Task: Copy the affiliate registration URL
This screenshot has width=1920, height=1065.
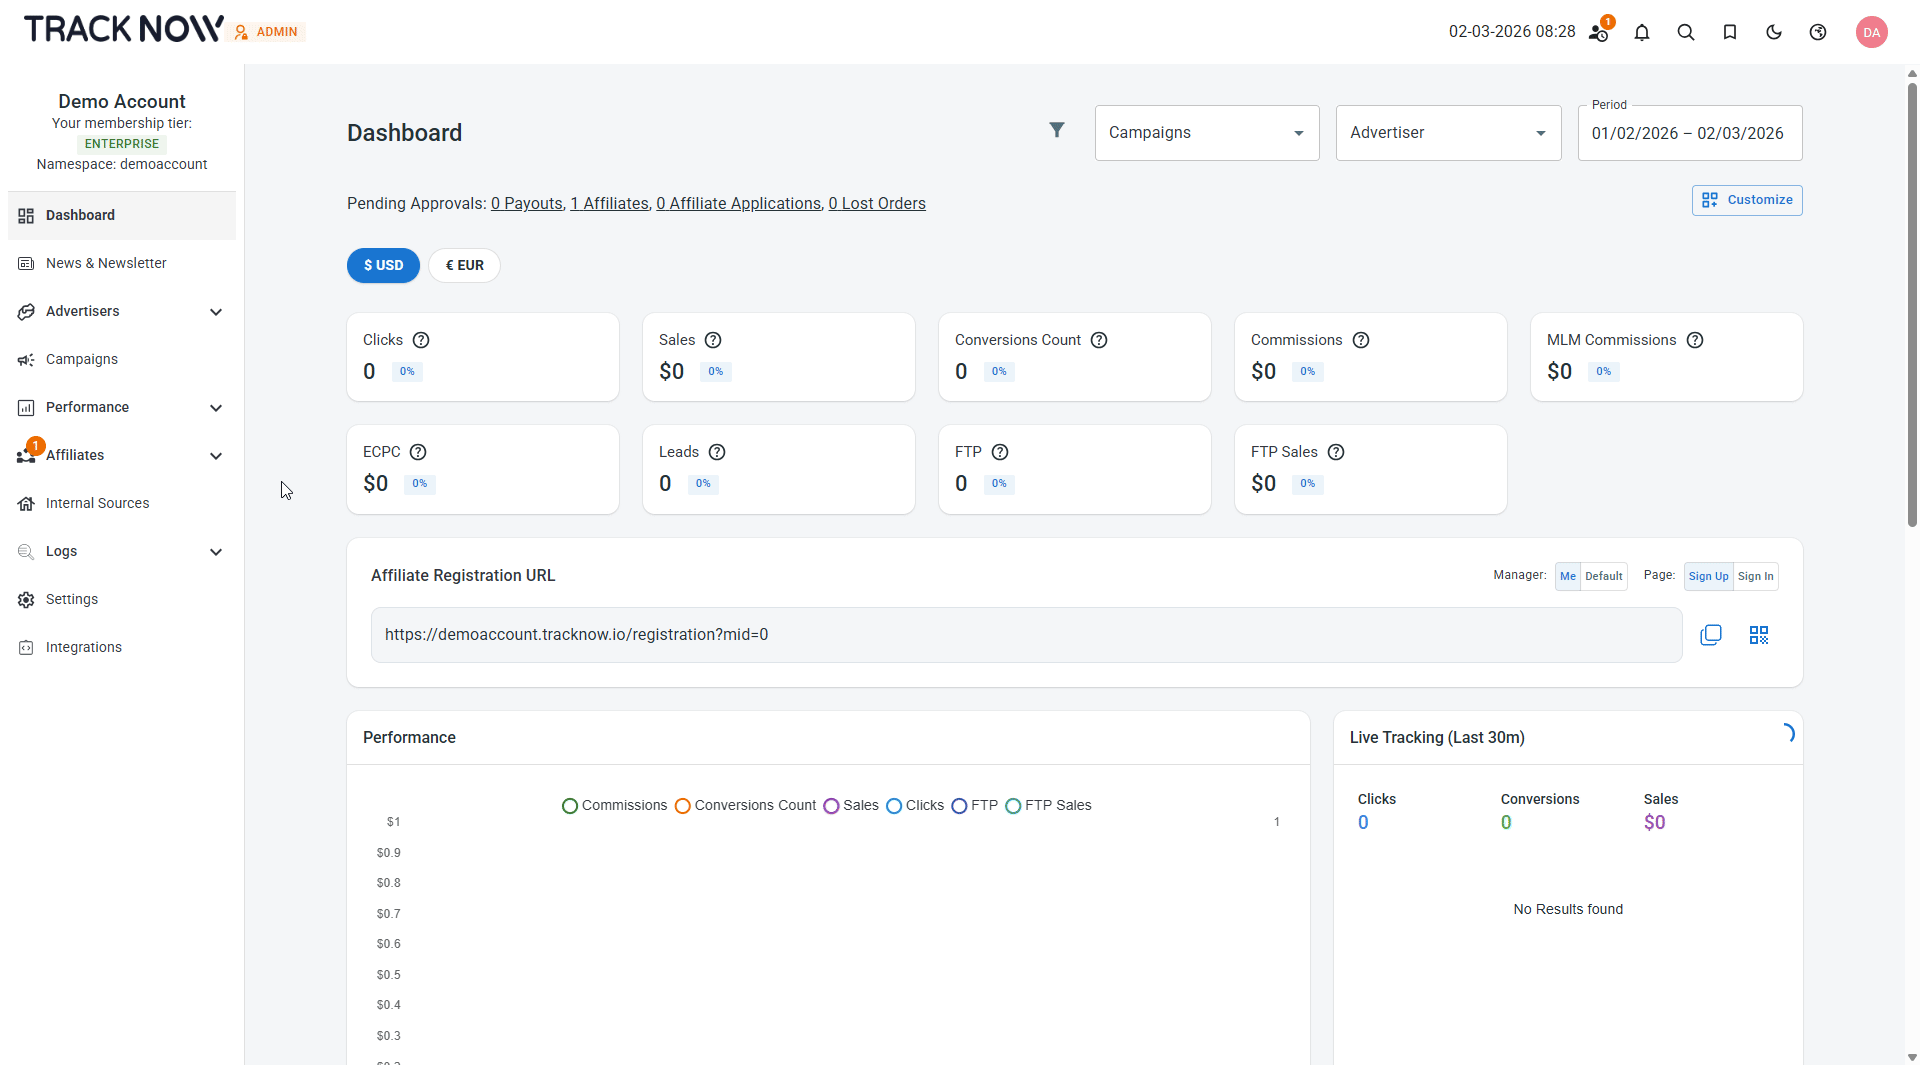Action: coord(1710,635)
